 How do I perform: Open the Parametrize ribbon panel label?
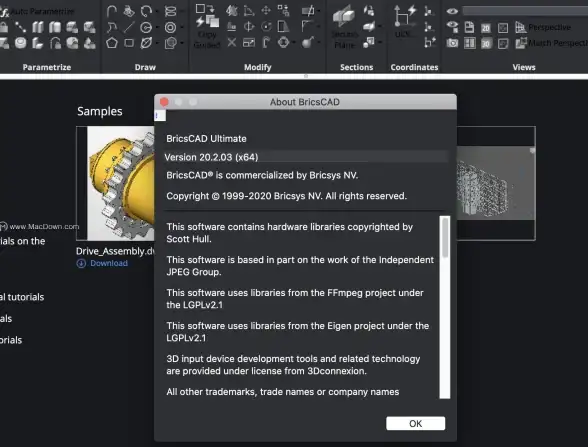pyautogui.click(x=47, y=67)
